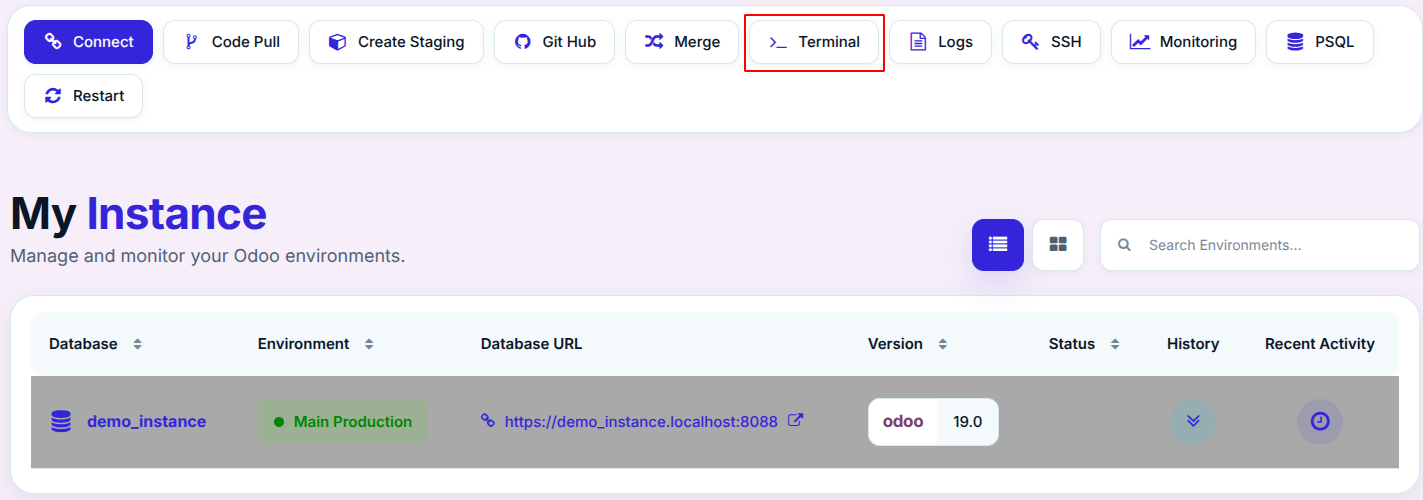This screenshot has width=1423, height=500.
Task: Click the History column header
Action: coord(1193,344)
